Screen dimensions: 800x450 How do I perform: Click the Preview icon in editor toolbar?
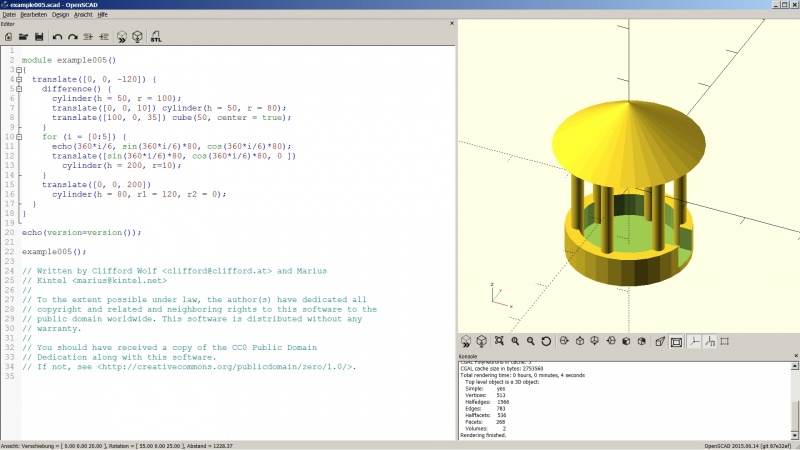point(121,37)
